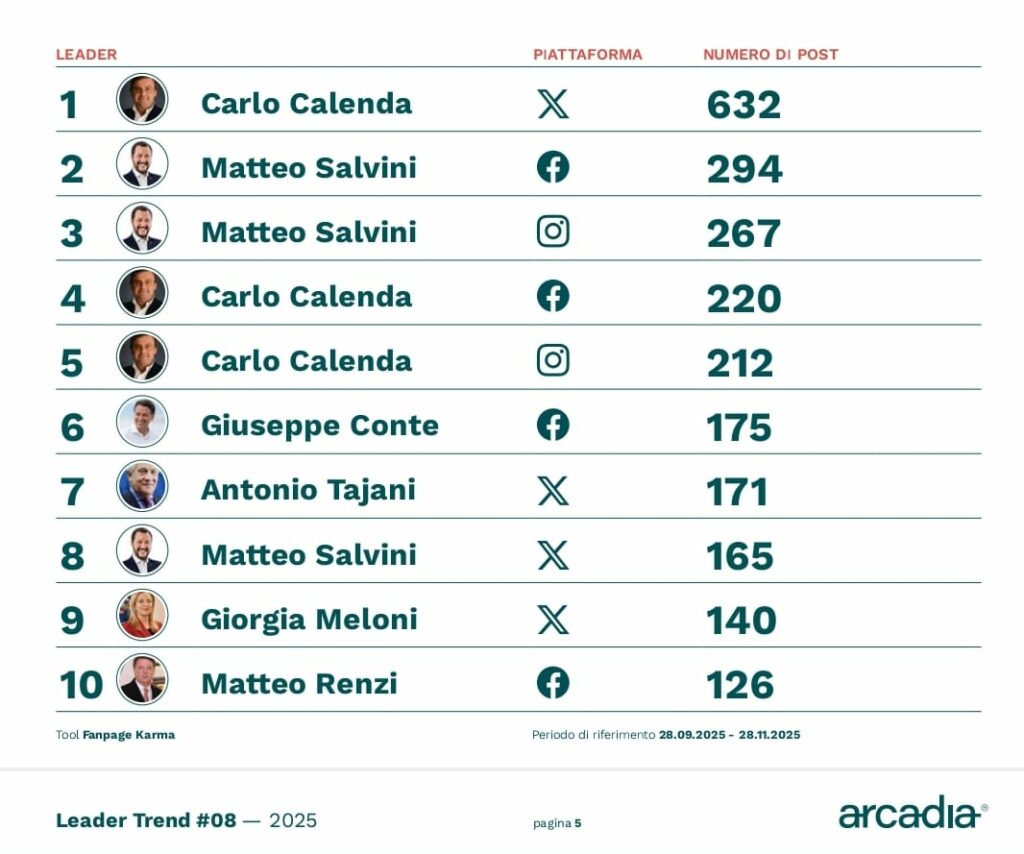Screen dimensions: 1024x854
Task: Click the Instagram icon beside the 267 posts
Action: click(x=553, y=231)
